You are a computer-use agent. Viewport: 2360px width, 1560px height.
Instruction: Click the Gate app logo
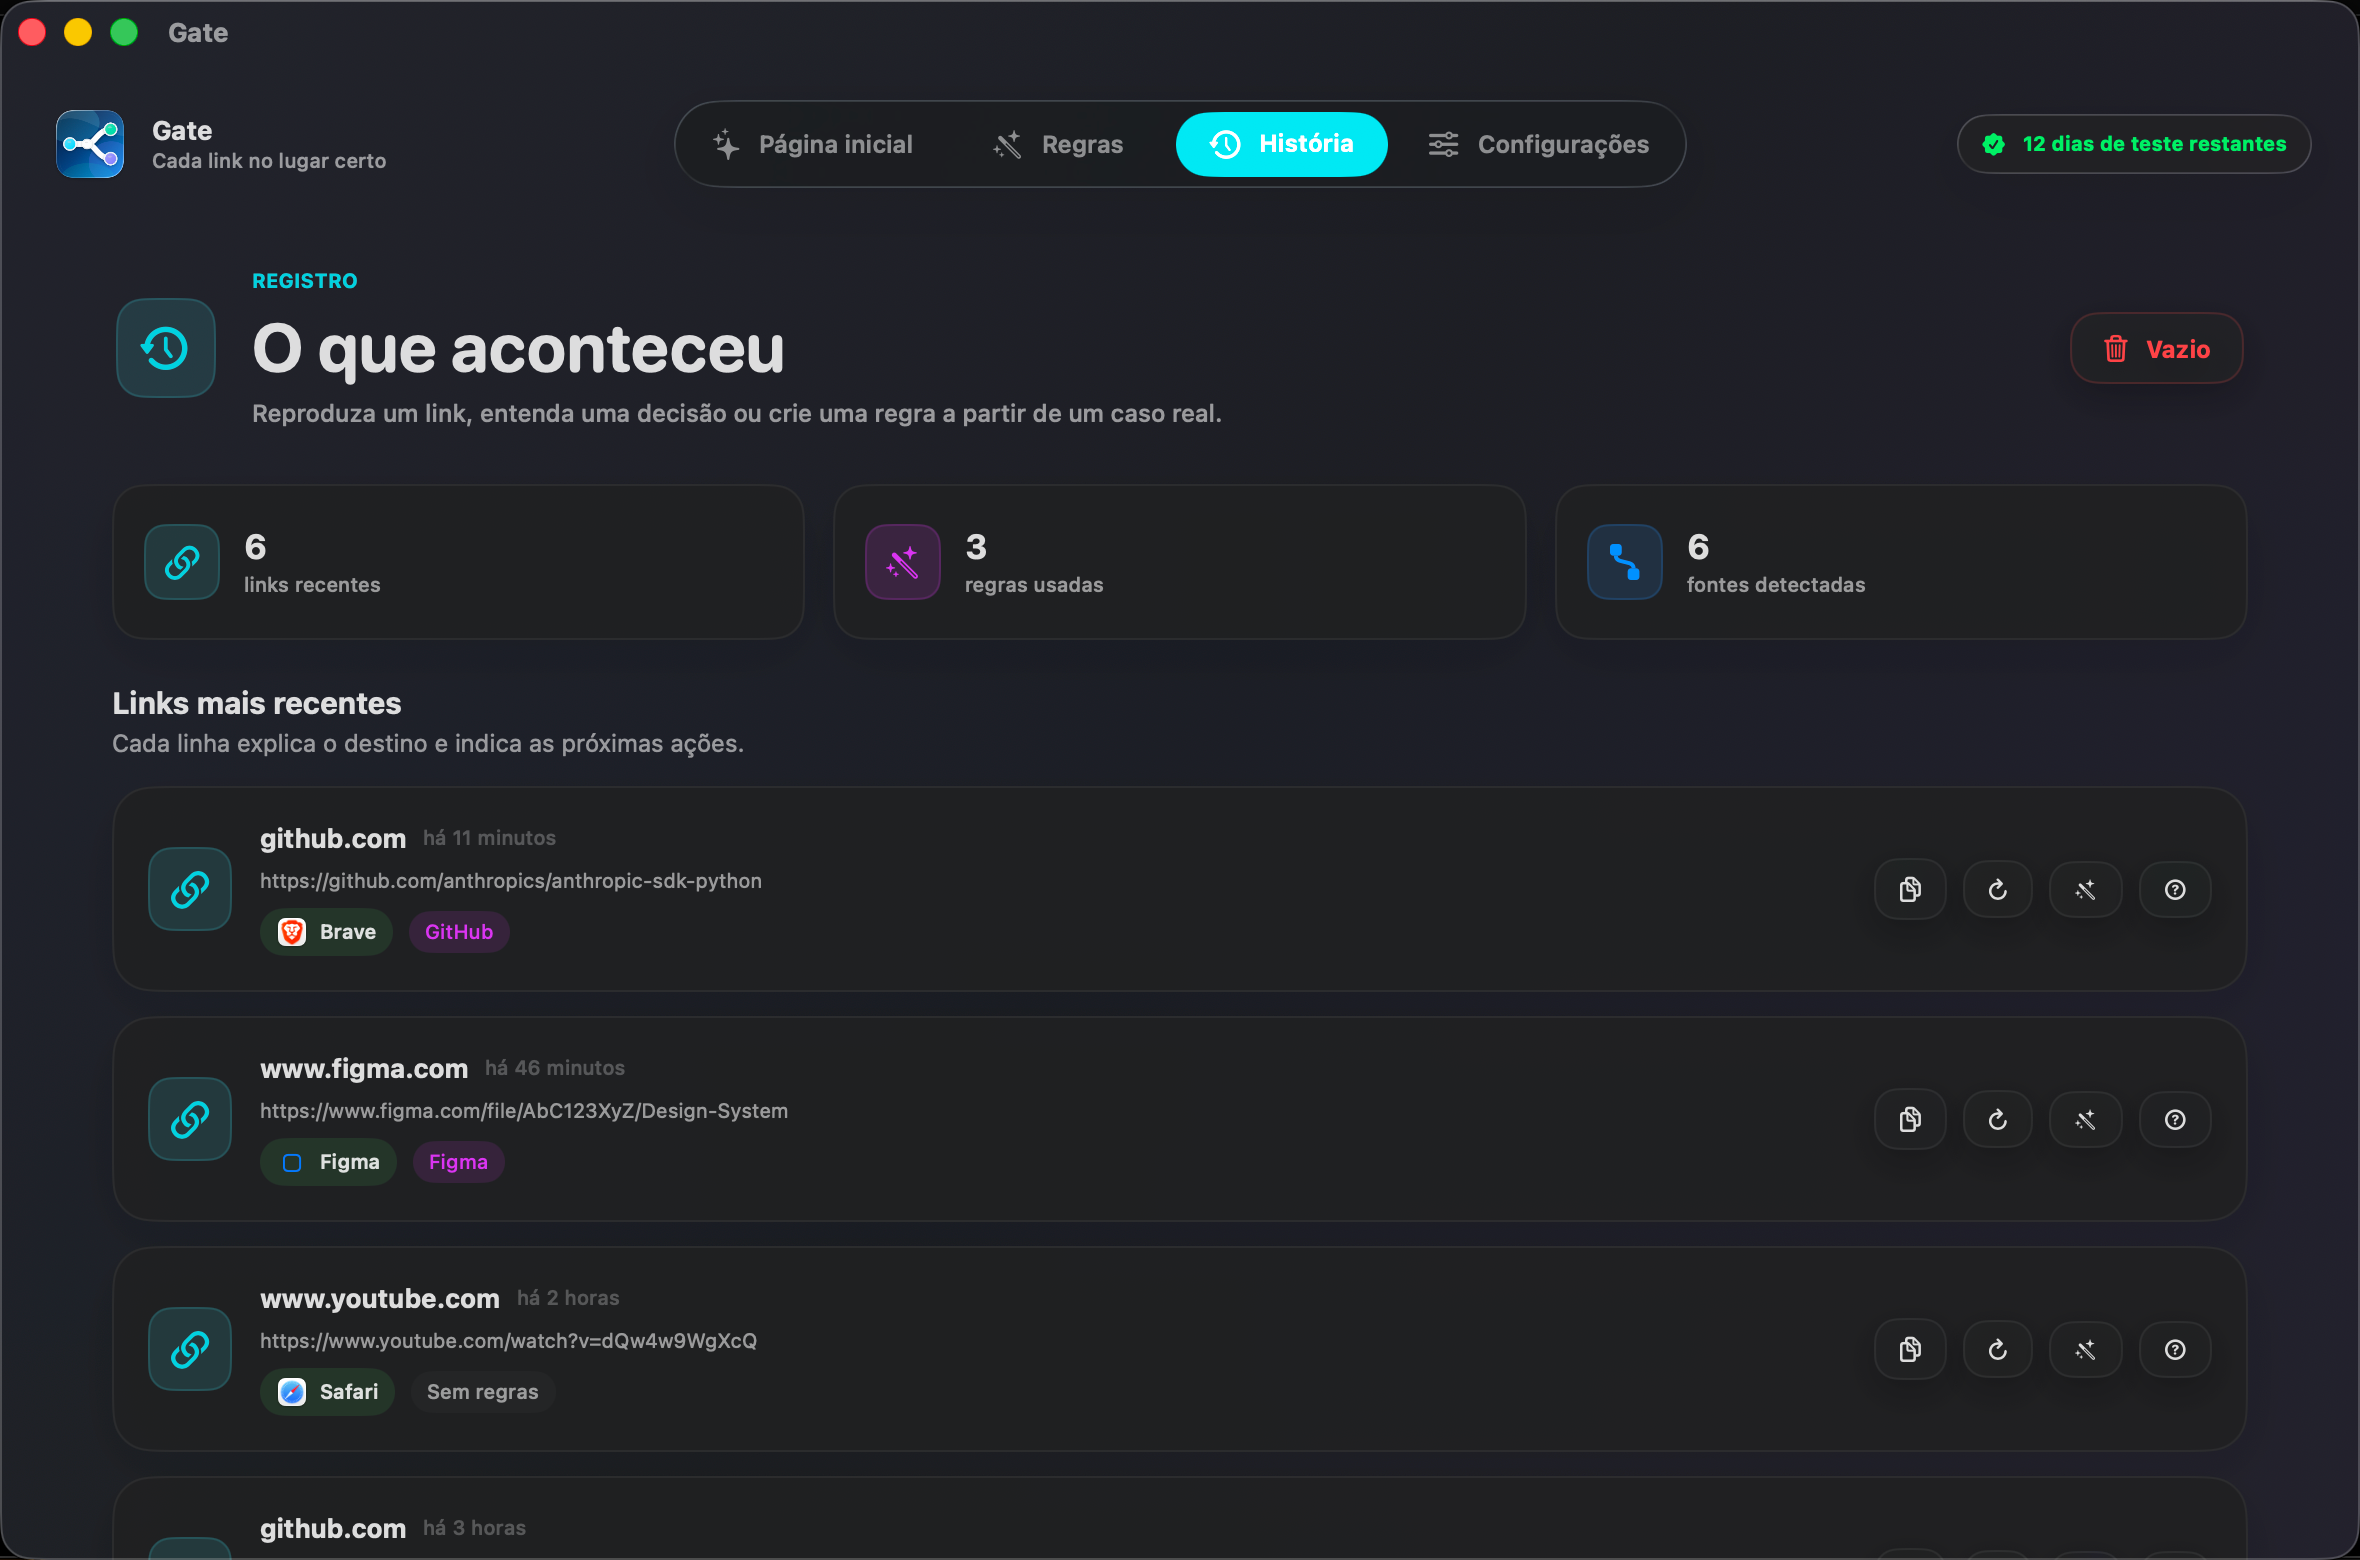click(90, 144)
